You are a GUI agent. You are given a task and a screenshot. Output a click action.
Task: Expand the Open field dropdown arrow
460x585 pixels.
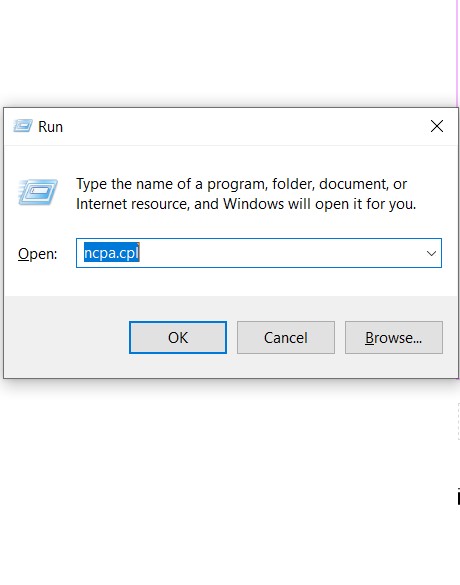click(x=431, y=253)
